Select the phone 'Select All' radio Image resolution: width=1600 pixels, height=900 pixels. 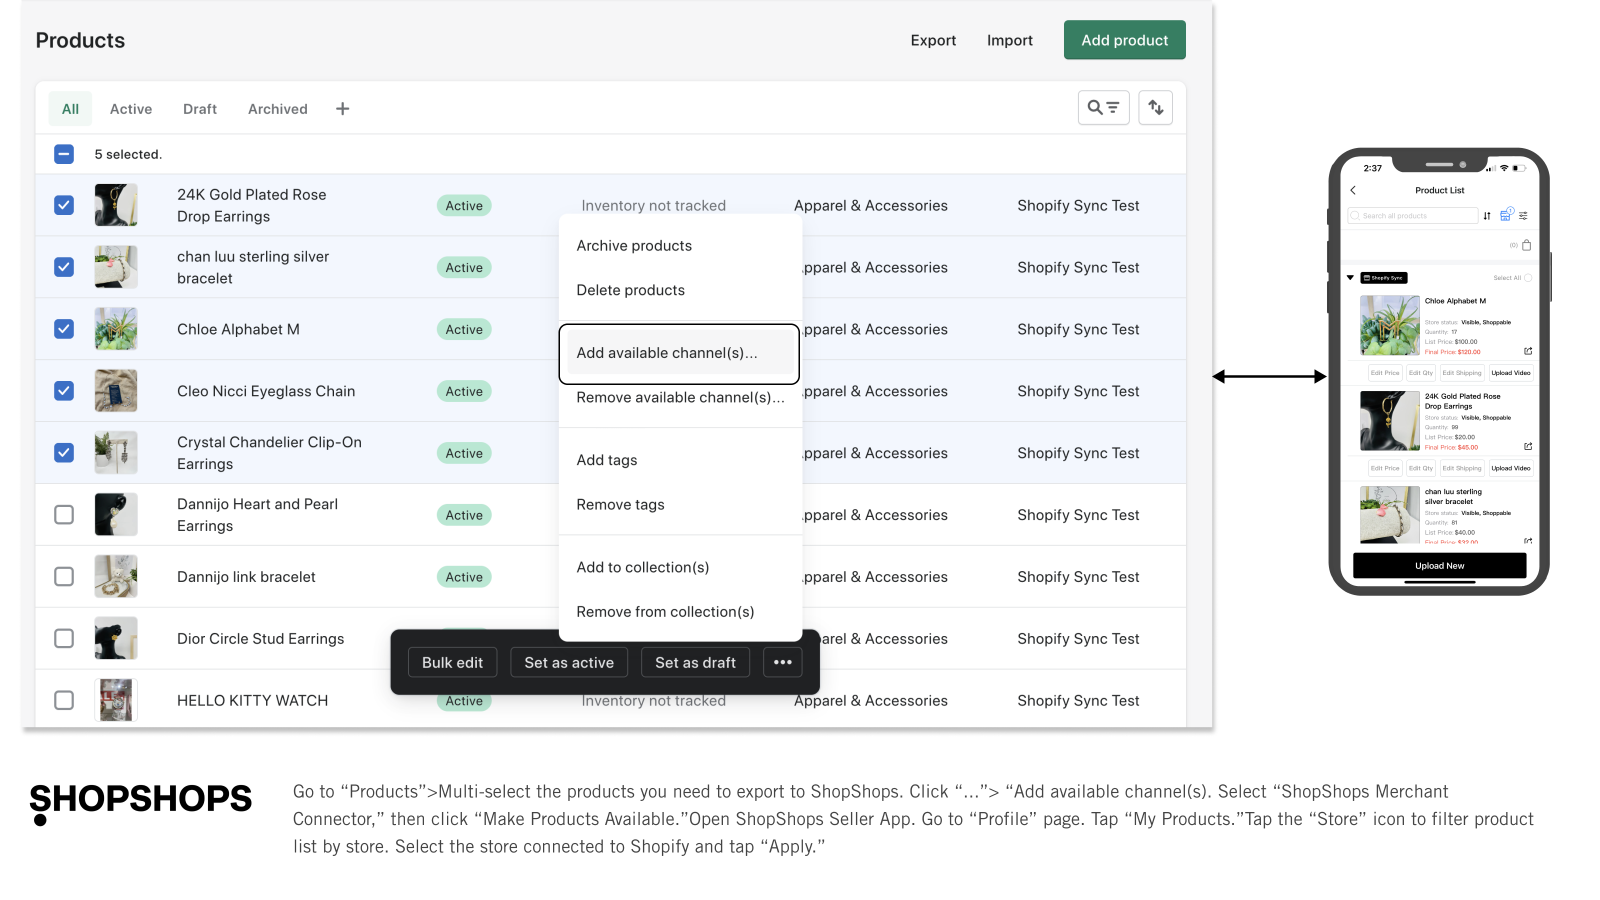click(1528, 278)
